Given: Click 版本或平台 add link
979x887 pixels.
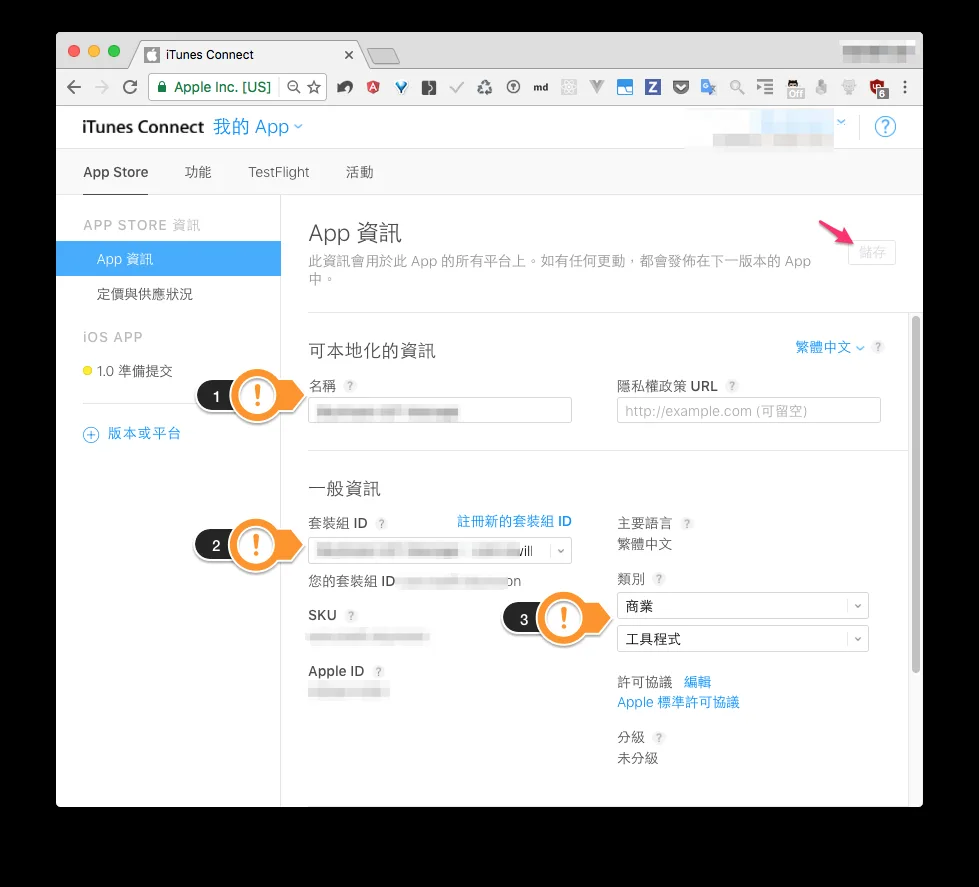Looking at the screenshot, I should 132,434.
